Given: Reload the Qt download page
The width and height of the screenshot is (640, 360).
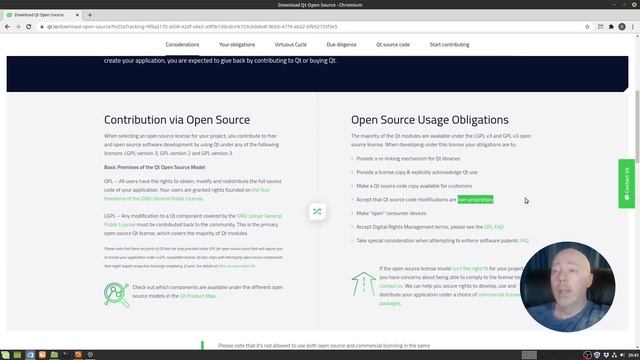Looking at the screenshot, I should [x=29, y=27].
